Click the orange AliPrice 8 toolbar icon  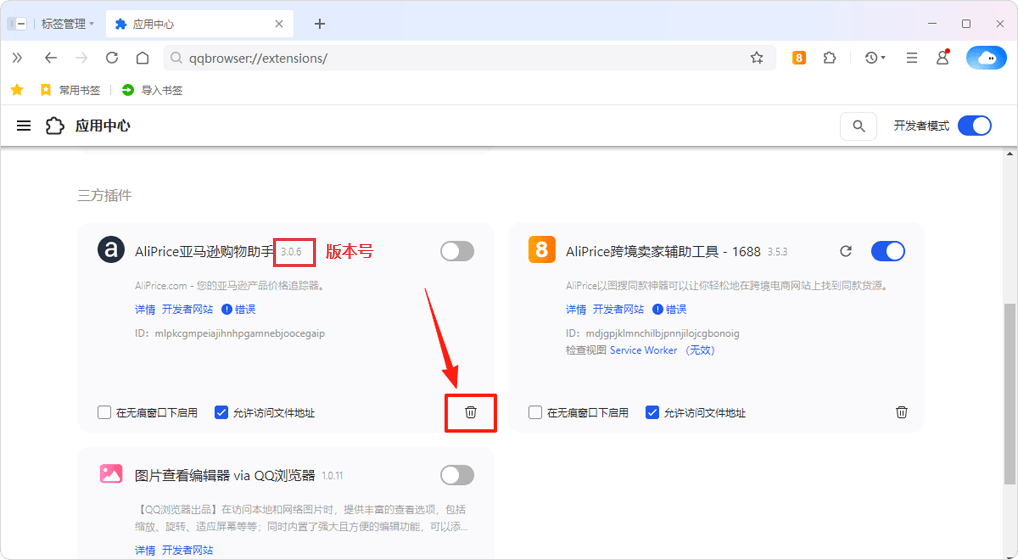click(799, 58)
